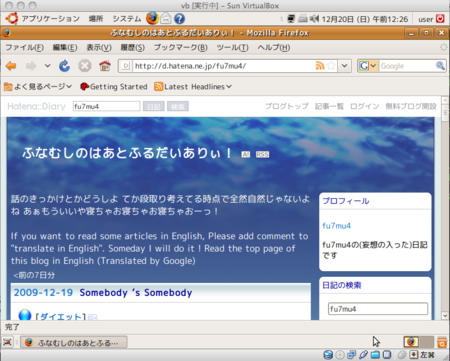The height and width of the screenshot is (361, 450).
Task: Click the 検索 button in the Hatena header
Action: (178, 106)
